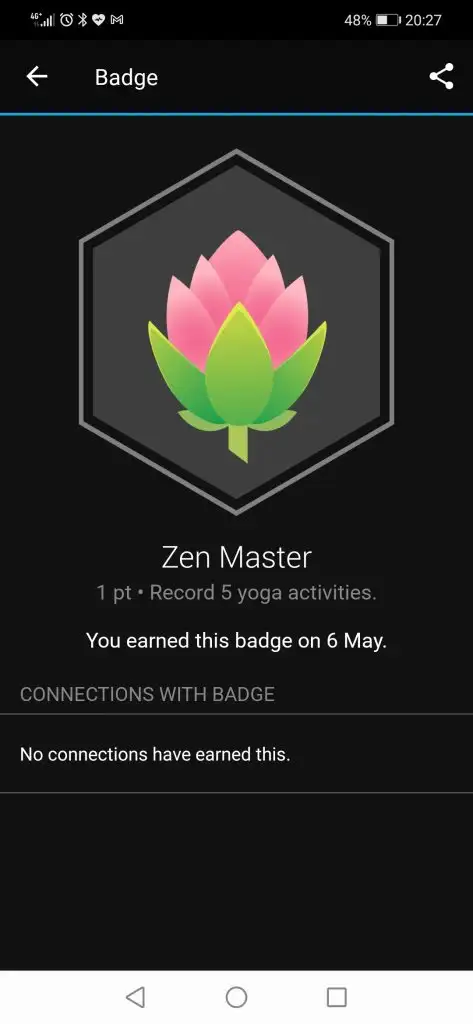This screenshot has height=1024, width=473.
Task: Tap the earned on 6 May text
Action: 236,641
